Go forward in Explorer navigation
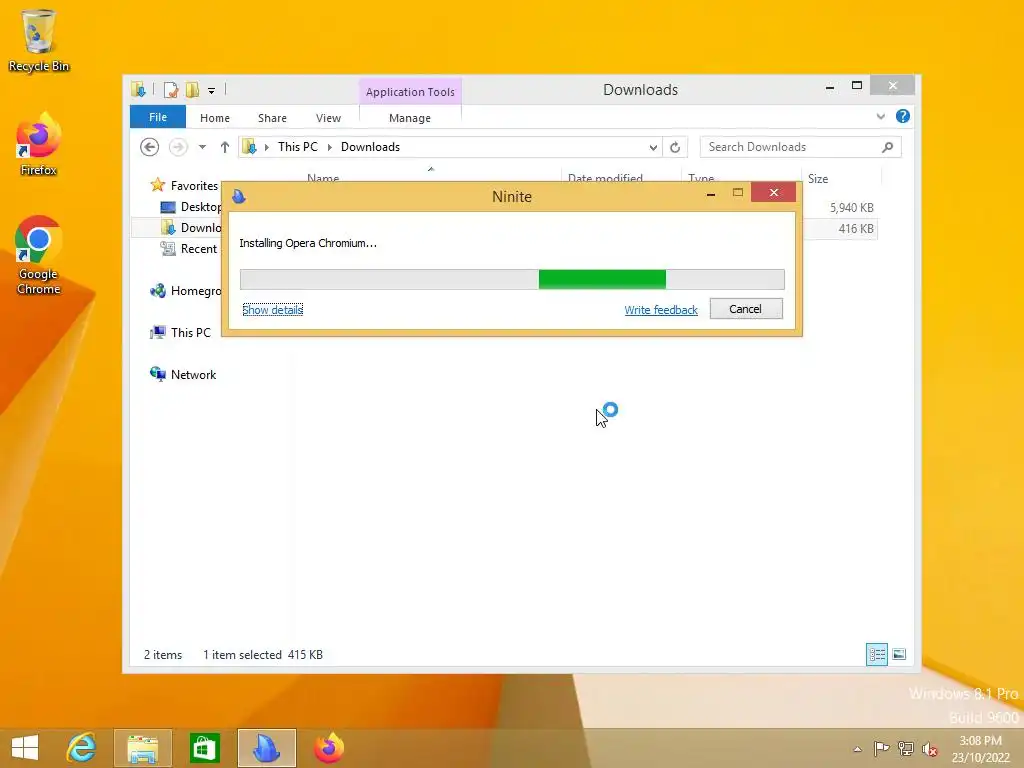 click(x=178, y=147)
